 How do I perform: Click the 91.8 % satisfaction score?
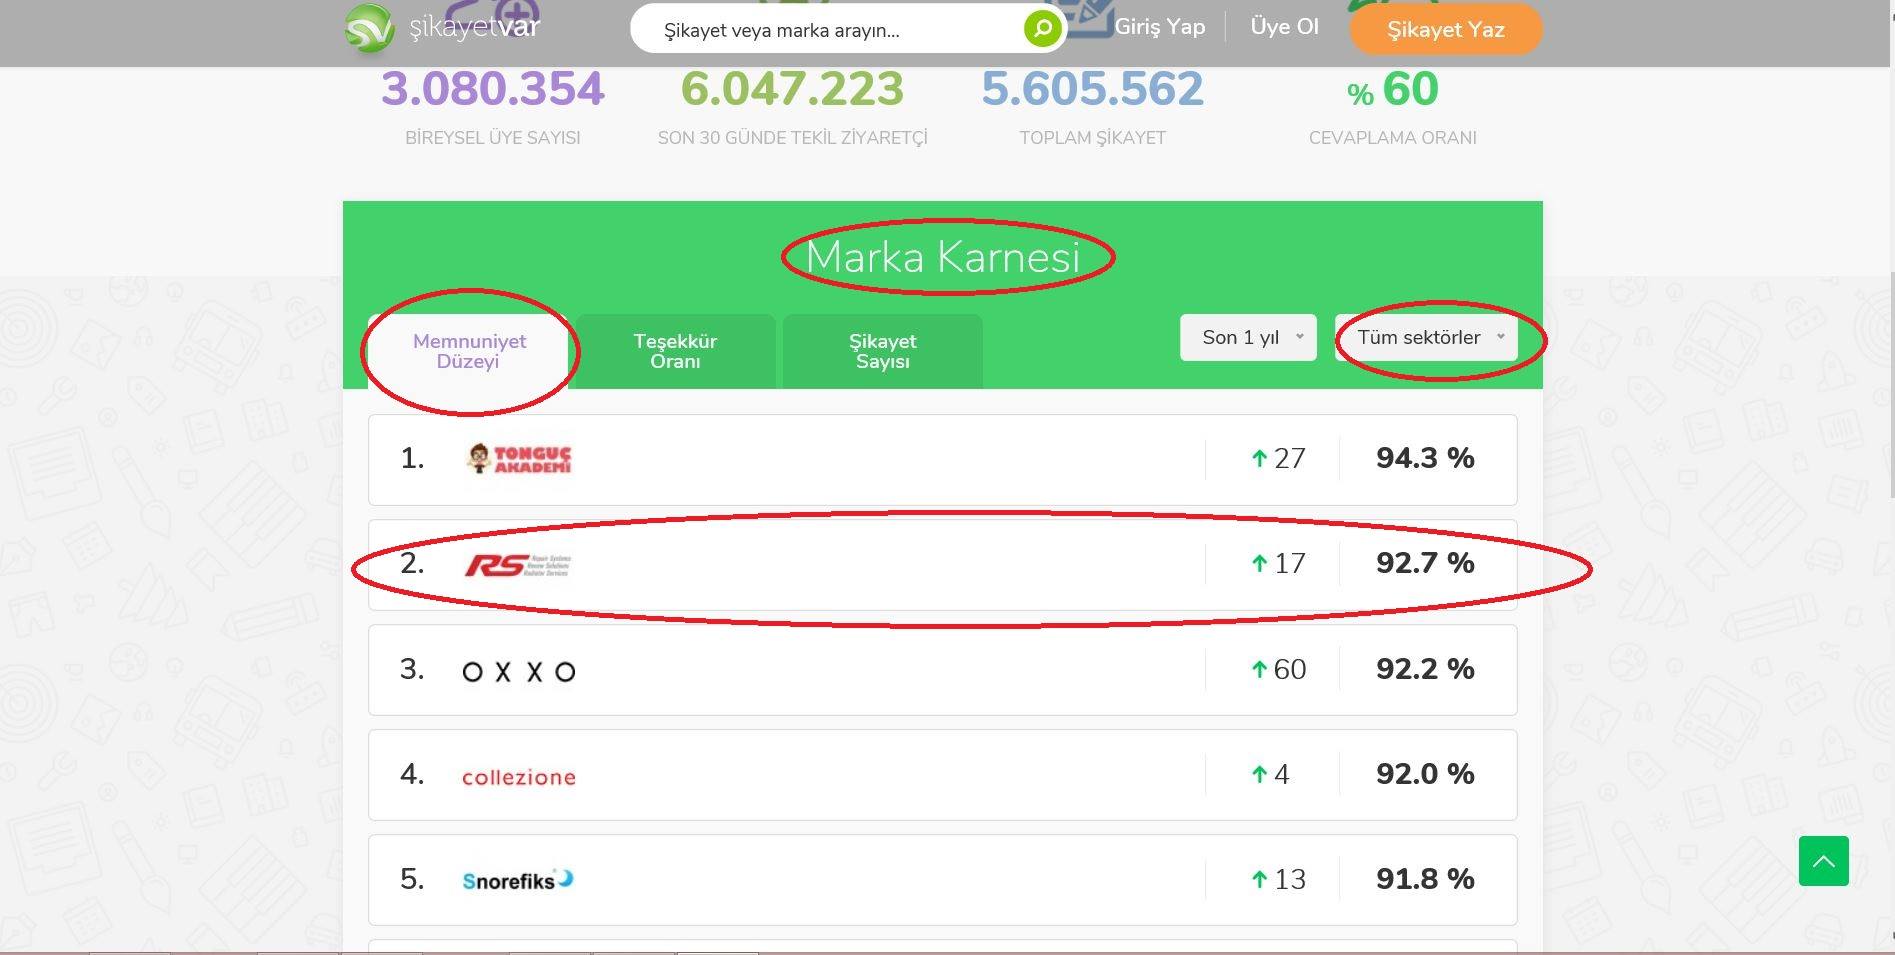pyautogui.click(x=1425, y=879)
